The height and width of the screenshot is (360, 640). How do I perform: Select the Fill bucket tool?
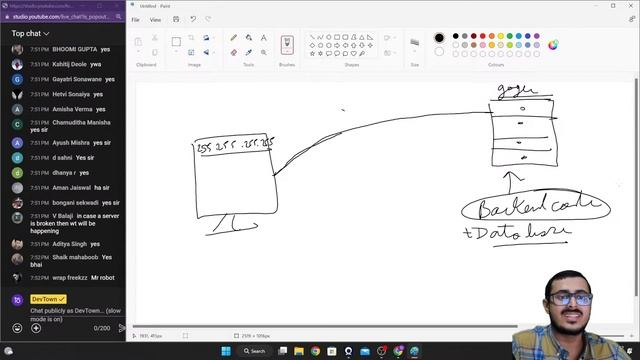249,38
